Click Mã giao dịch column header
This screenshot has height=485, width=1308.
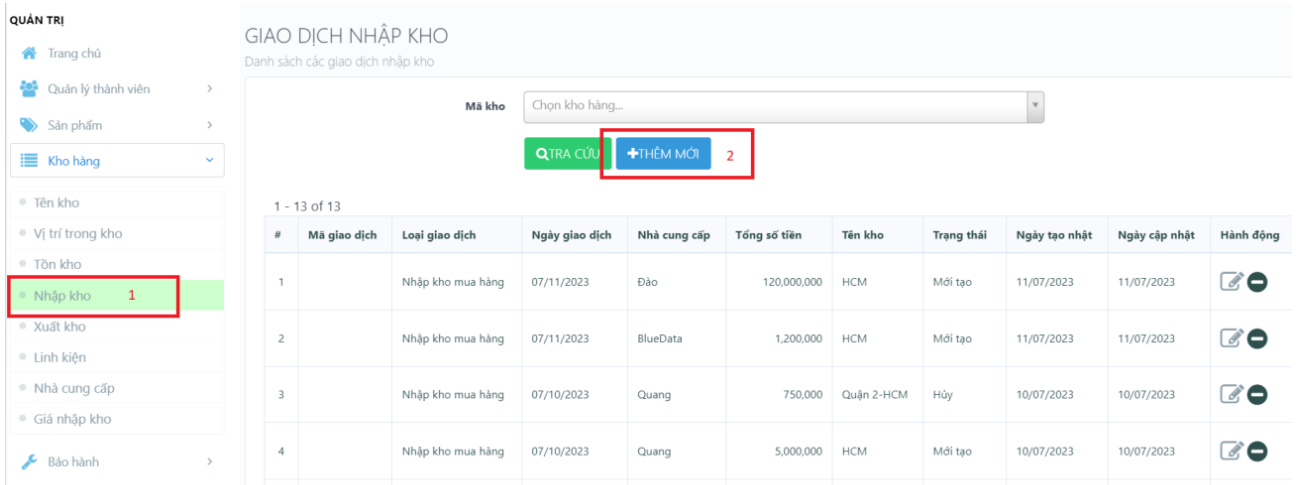pos(343,235)
